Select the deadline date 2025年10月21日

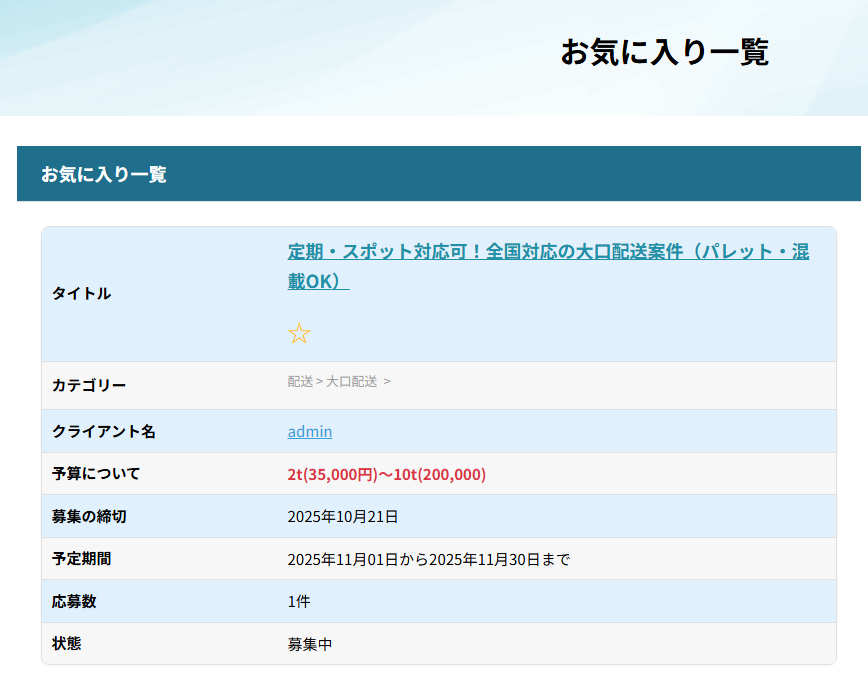click(x=342, y=517)
